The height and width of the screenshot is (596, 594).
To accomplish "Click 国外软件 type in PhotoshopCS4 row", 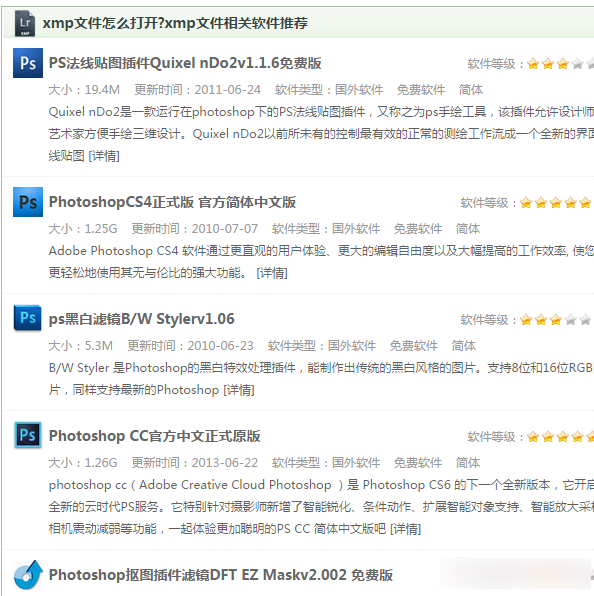I will [x=356, y=229].
